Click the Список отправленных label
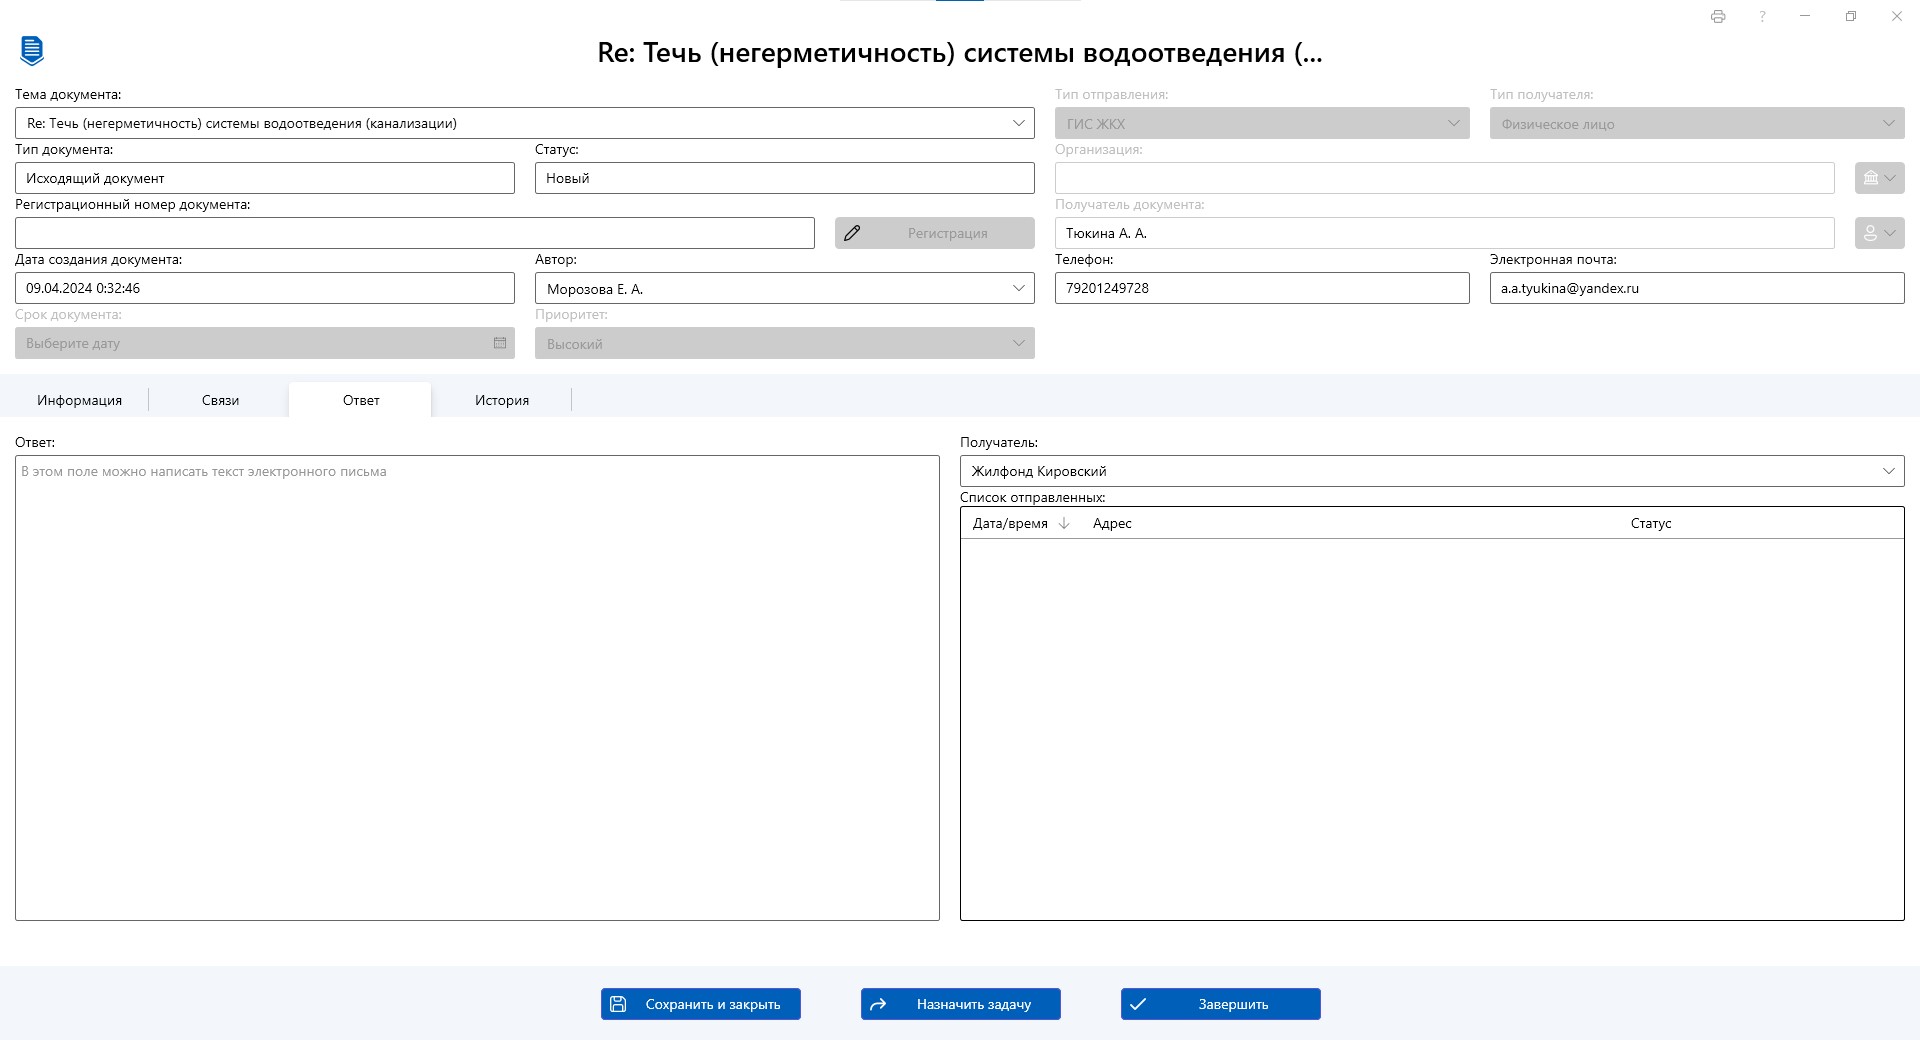Screen dimensions: 1920x1040 tap(1033, 497)
